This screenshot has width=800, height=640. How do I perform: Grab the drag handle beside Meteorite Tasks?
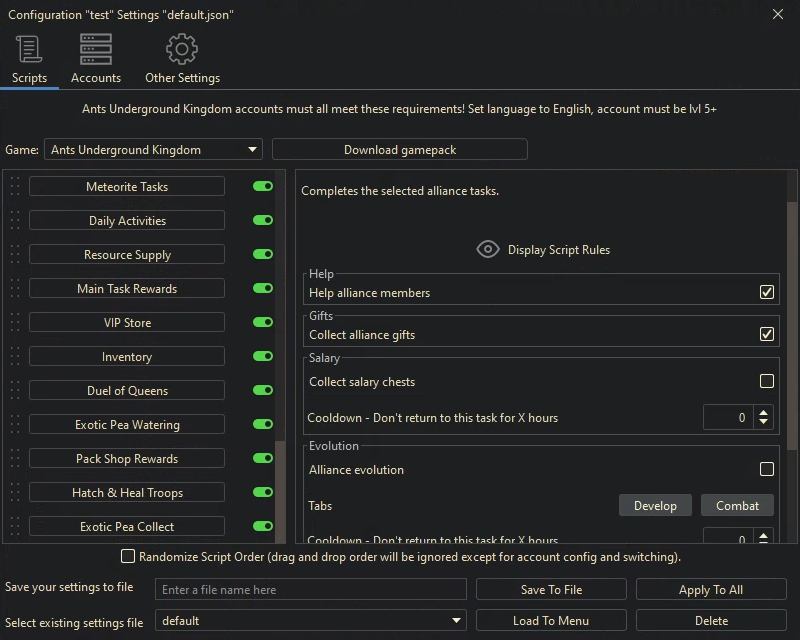click(15, 186)
